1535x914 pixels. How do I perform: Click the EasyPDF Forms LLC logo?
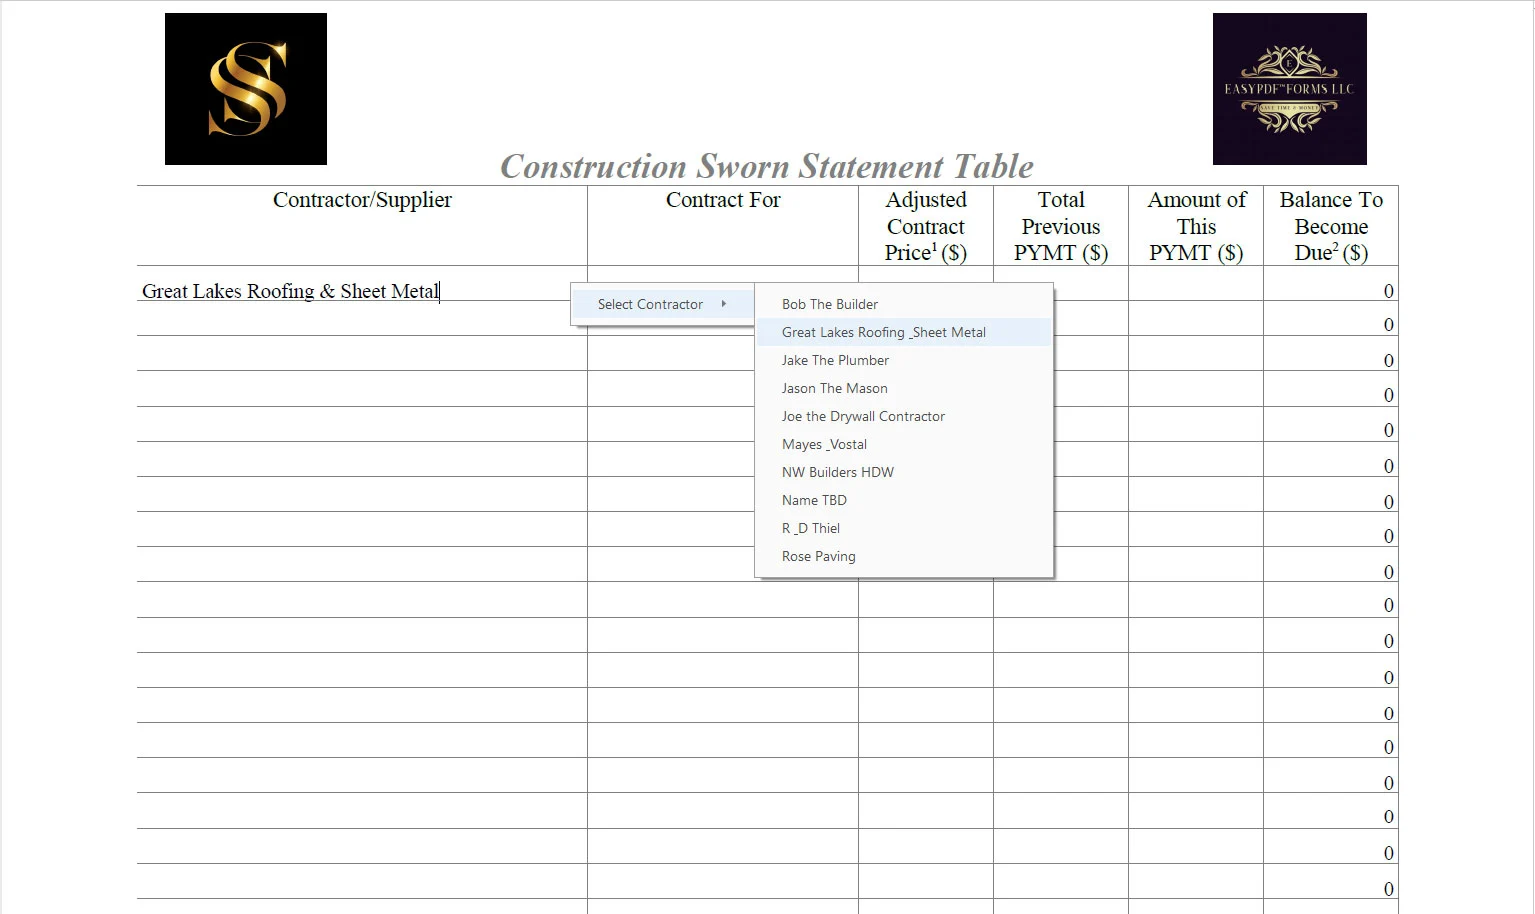1289,88
